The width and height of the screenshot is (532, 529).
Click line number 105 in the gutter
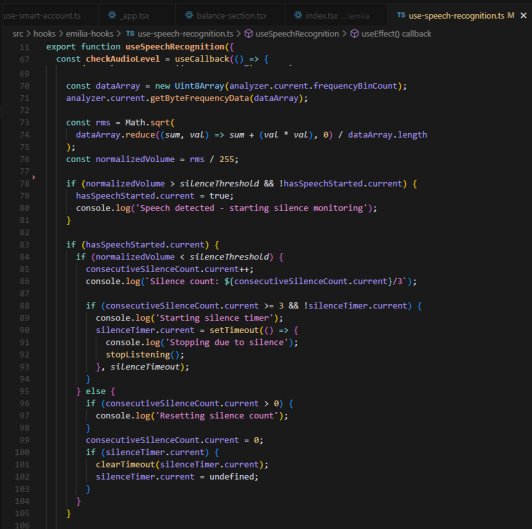(22, 513)
